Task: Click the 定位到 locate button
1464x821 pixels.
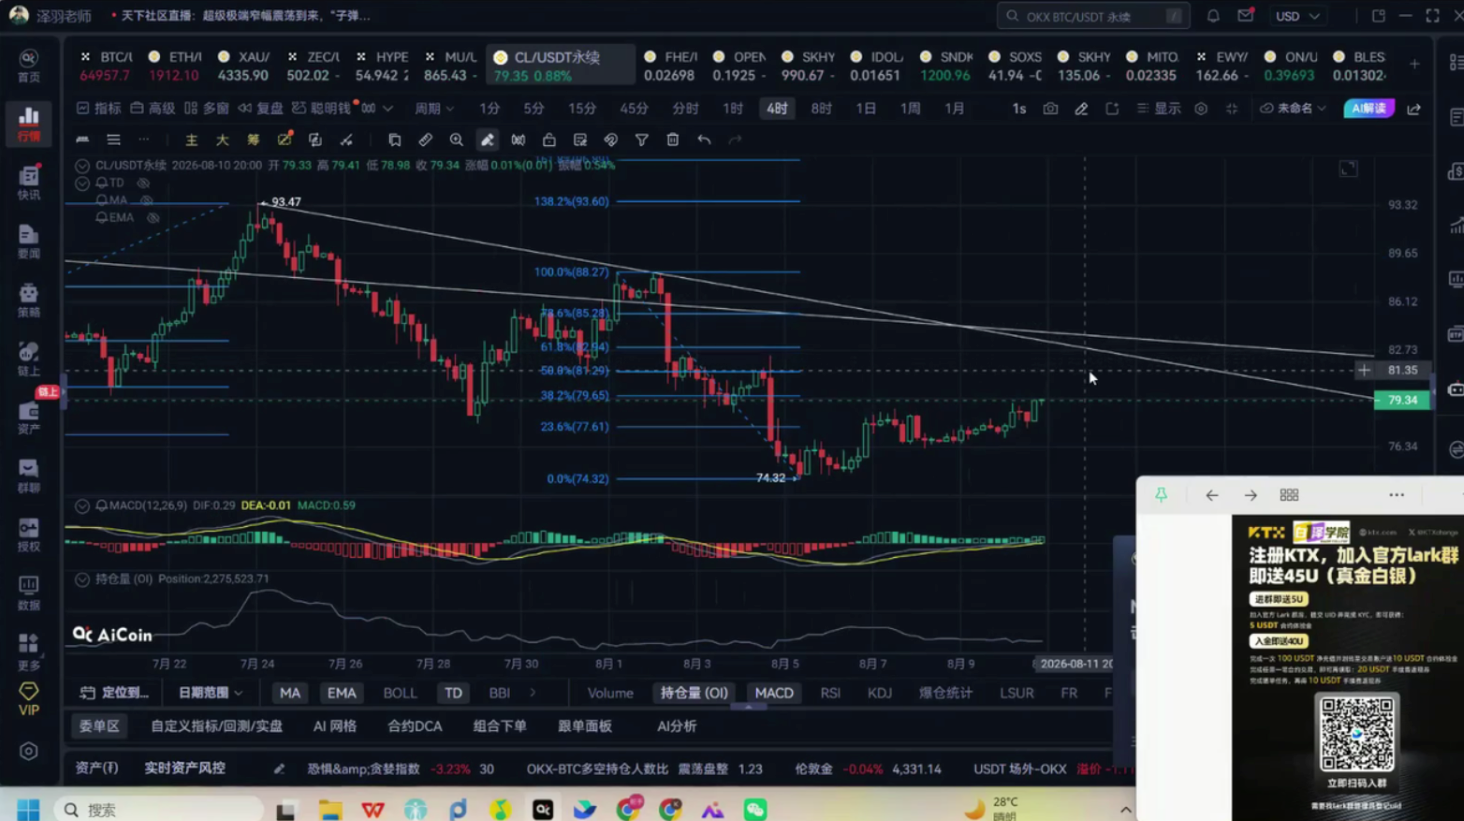Action: [x=115, y=692]
